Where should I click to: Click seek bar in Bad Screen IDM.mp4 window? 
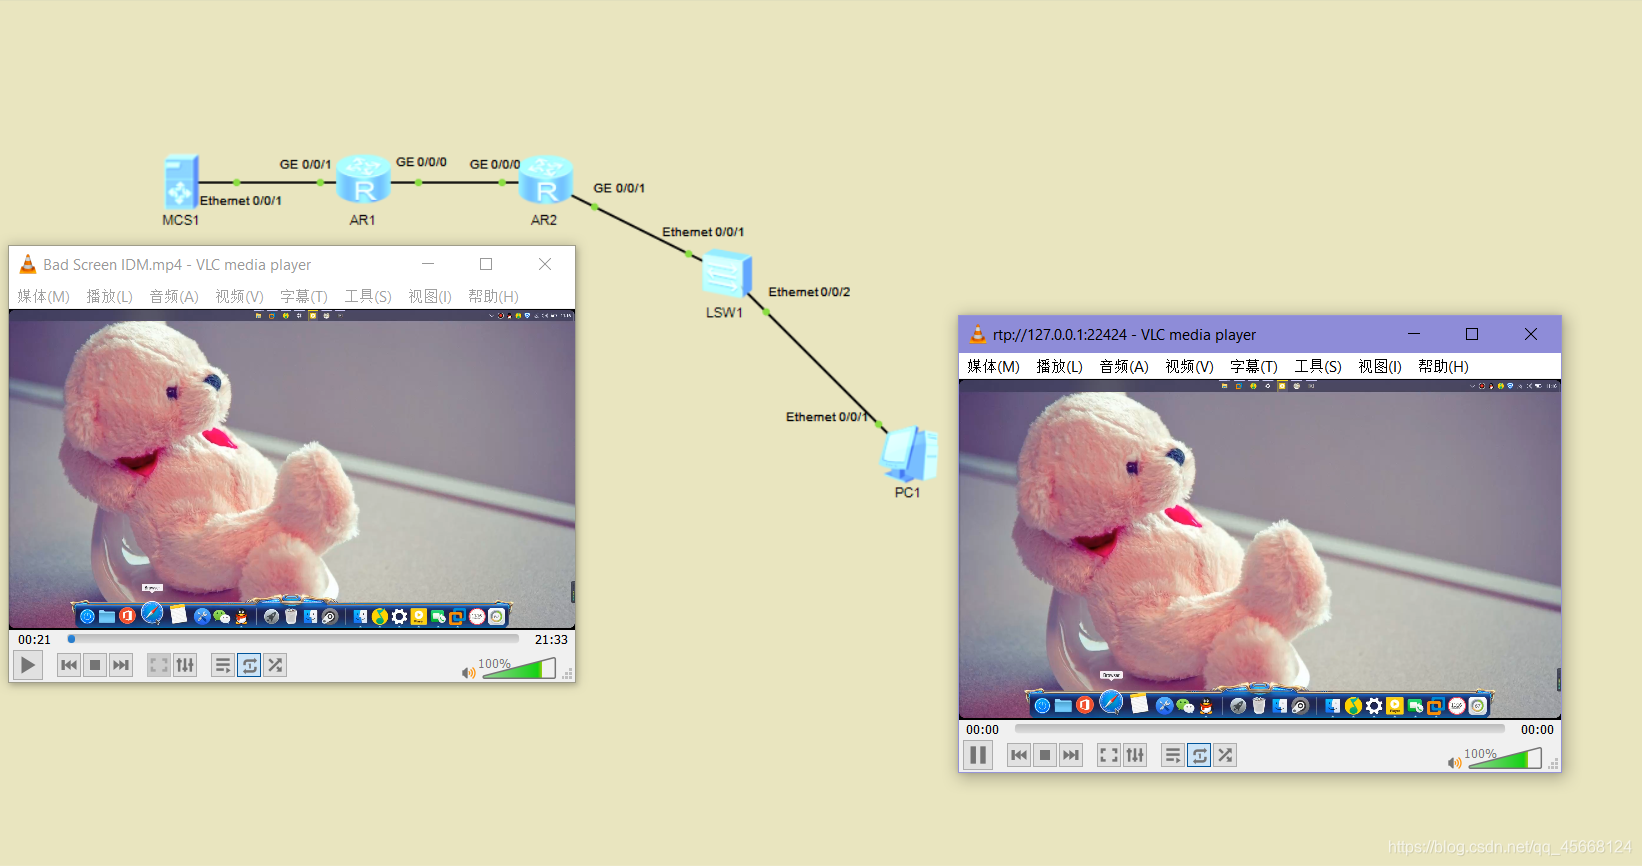pyautogui.click(x=293, y=639)
